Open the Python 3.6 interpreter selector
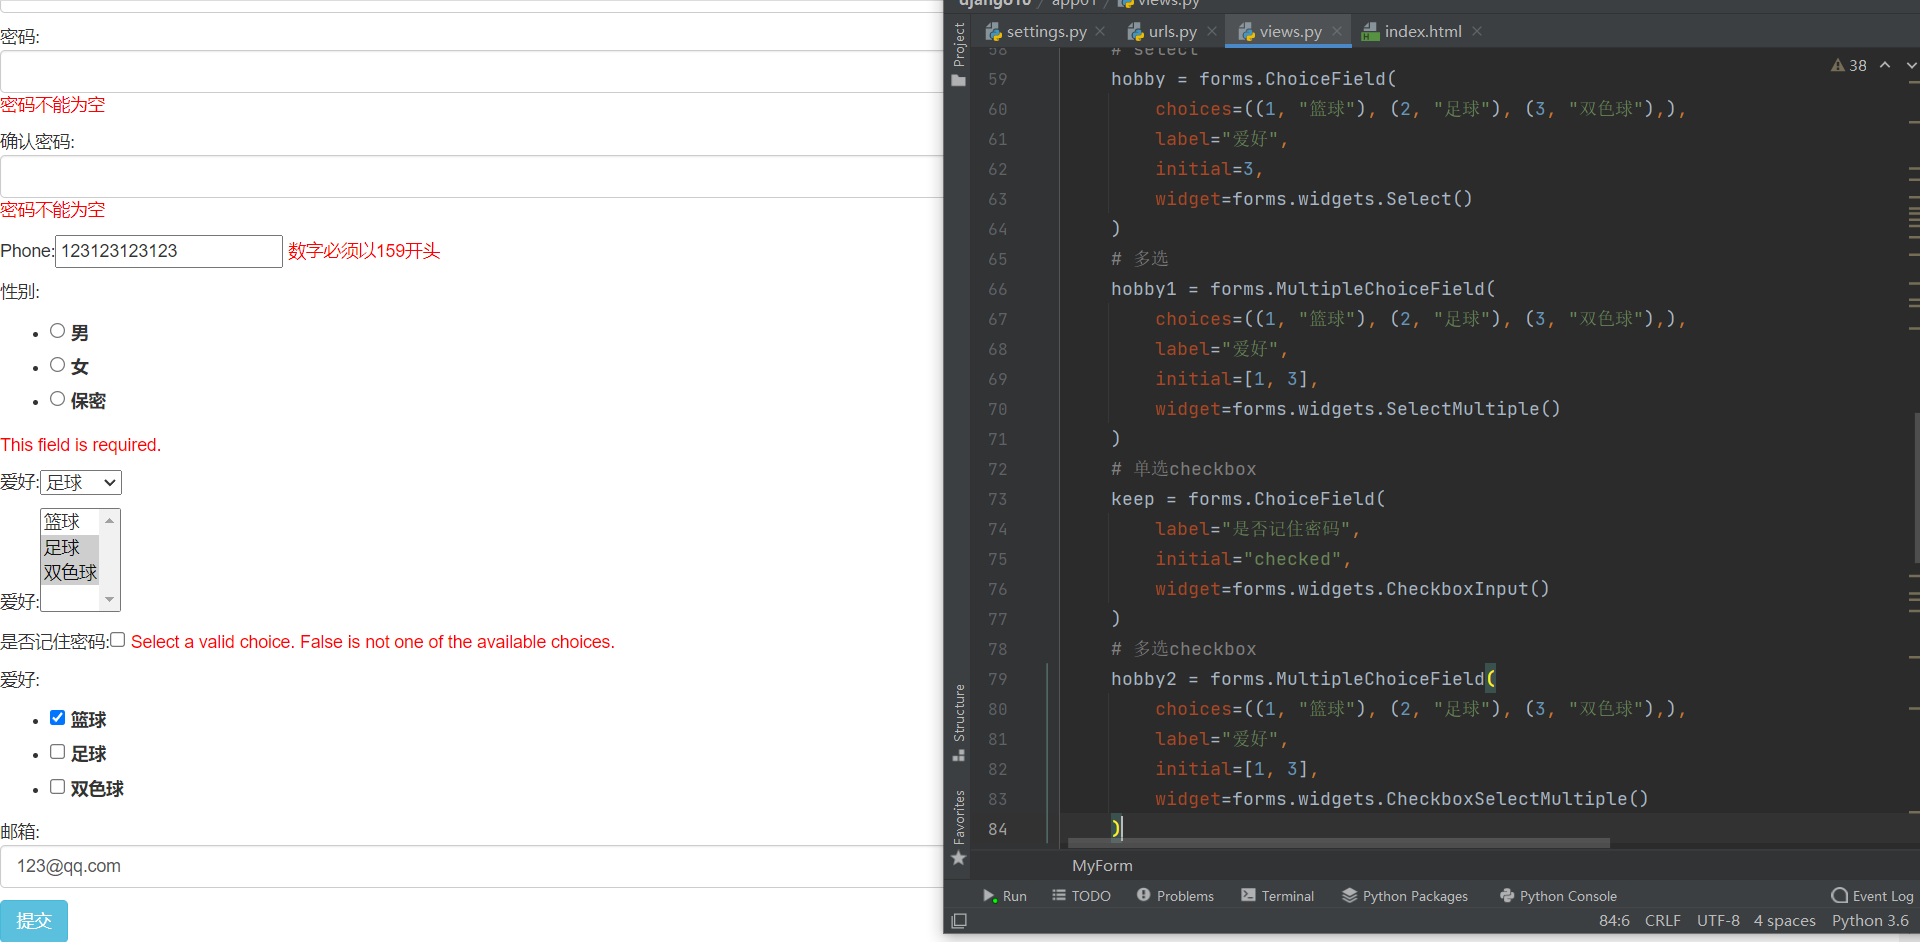 coord(1870,921)
